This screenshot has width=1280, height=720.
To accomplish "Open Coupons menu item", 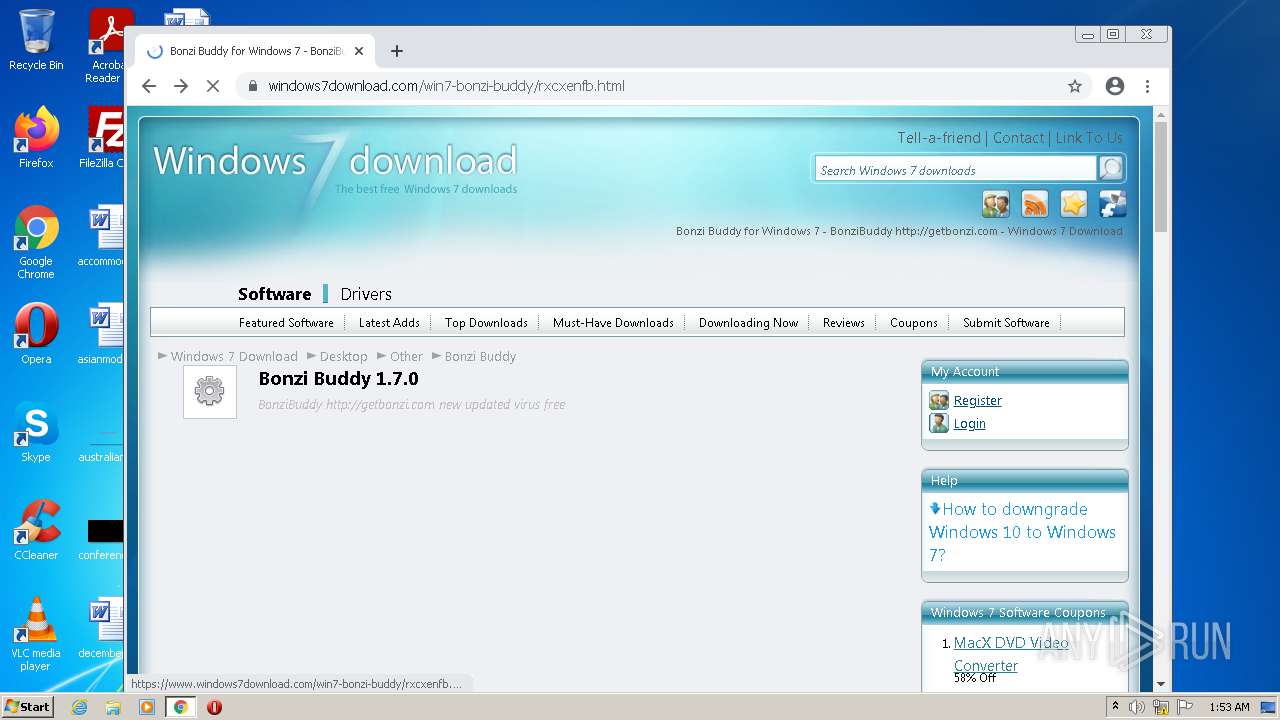I will point(913,322).
